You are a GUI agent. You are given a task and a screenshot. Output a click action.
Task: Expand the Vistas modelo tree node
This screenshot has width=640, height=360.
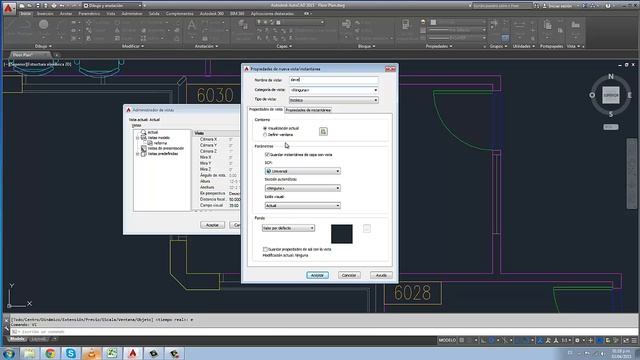pyautogui.click(x=138, y=138)
